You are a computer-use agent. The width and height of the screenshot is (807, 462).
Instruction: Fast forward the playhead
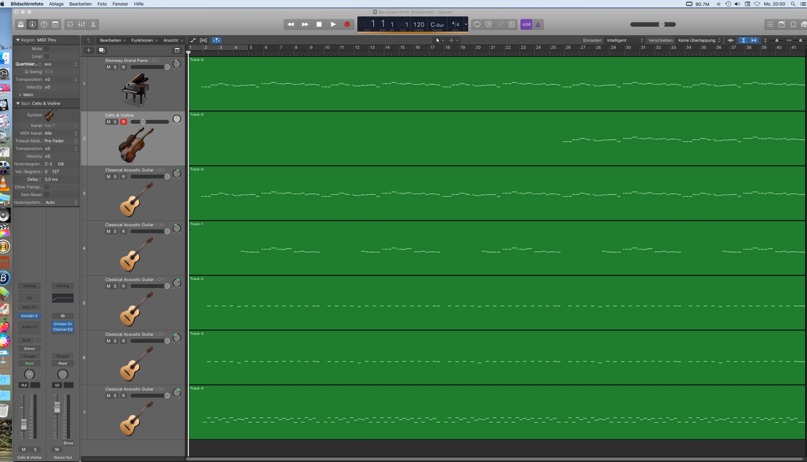click(305, 24)
